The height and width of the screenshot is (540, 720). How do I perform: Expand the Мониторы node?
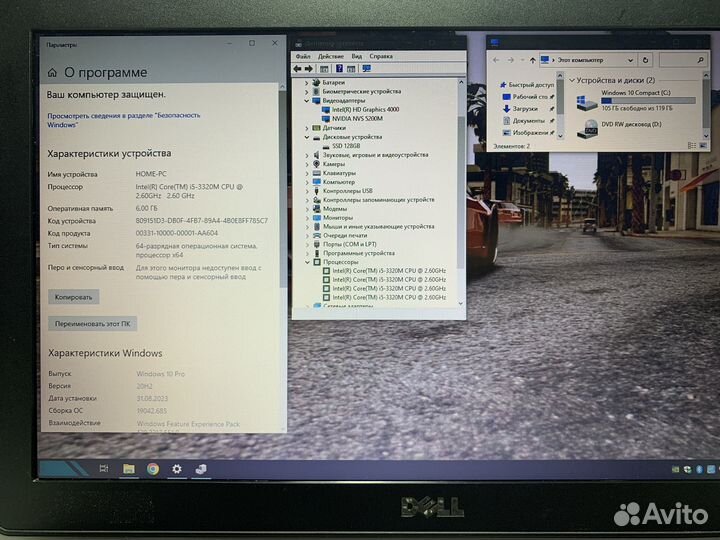pyautogui.click(x=307, y=218)
